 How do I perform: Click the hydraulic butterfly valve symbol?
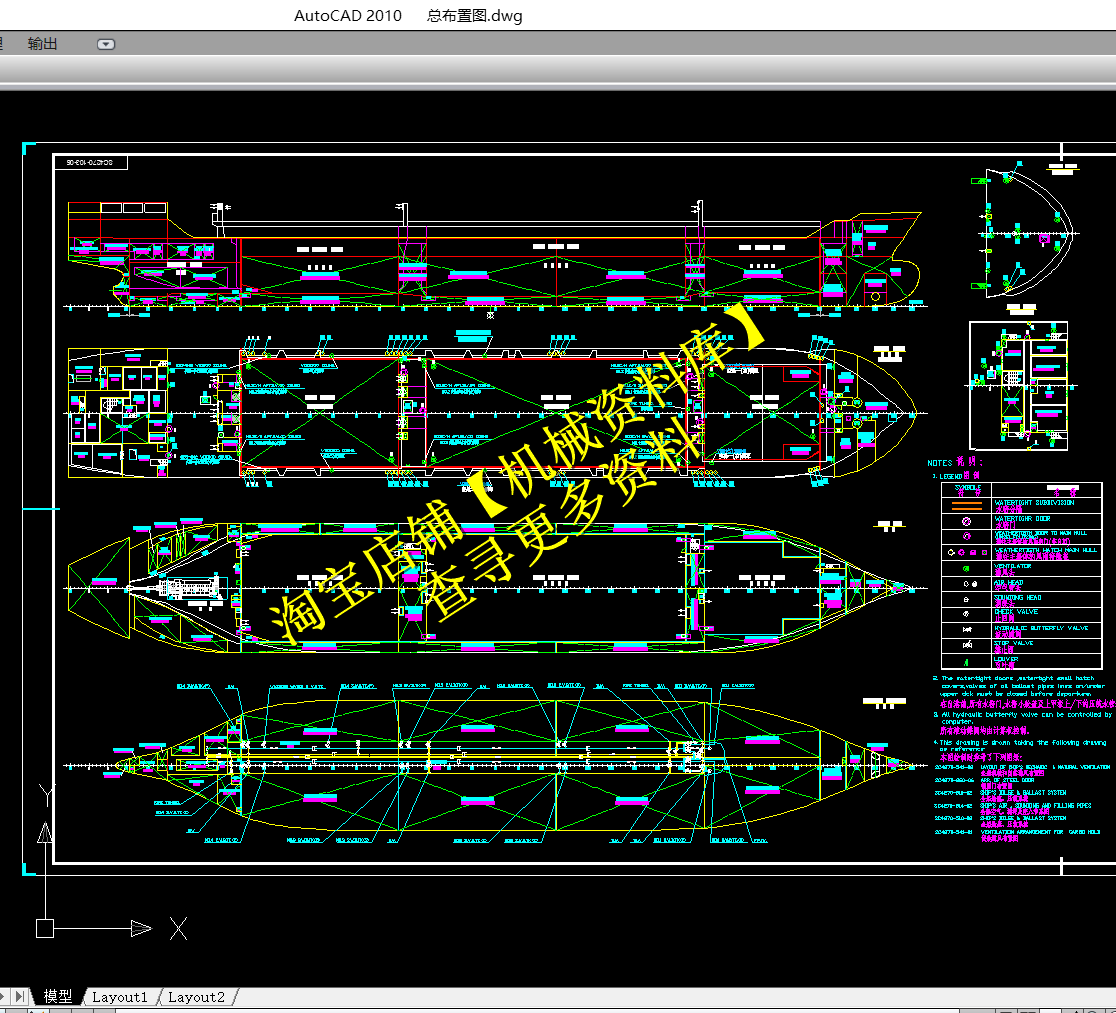967,629
